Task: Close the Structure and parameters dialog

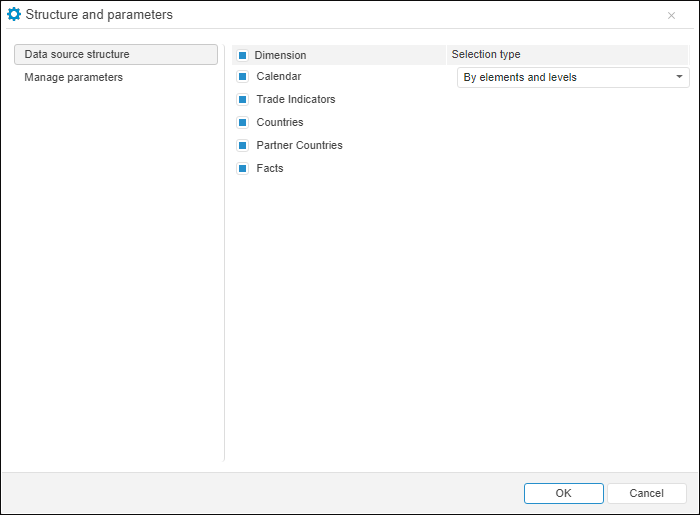Action: [x=671, y=16]
